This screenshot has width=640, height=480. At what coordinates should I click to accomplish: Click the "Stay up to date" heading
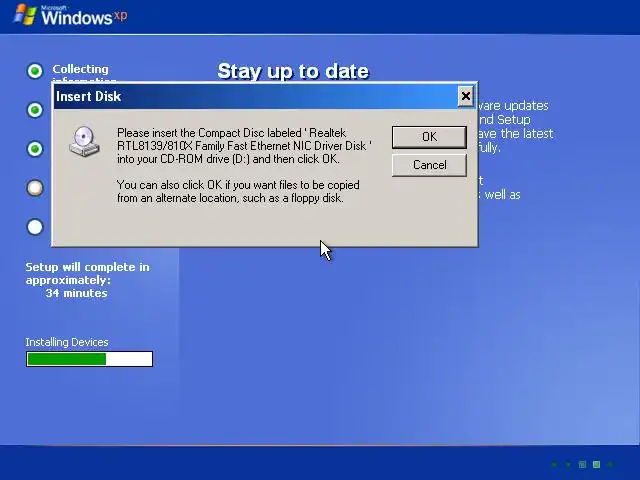[293, 71]
